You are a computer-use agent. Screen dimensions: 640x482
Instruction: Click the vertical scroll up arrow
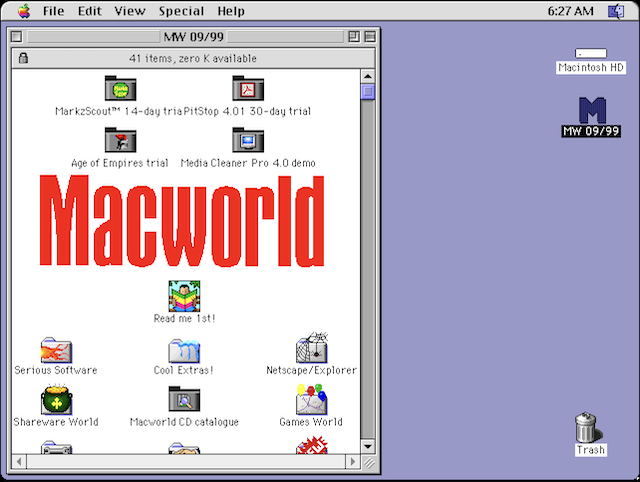point(368,76)
